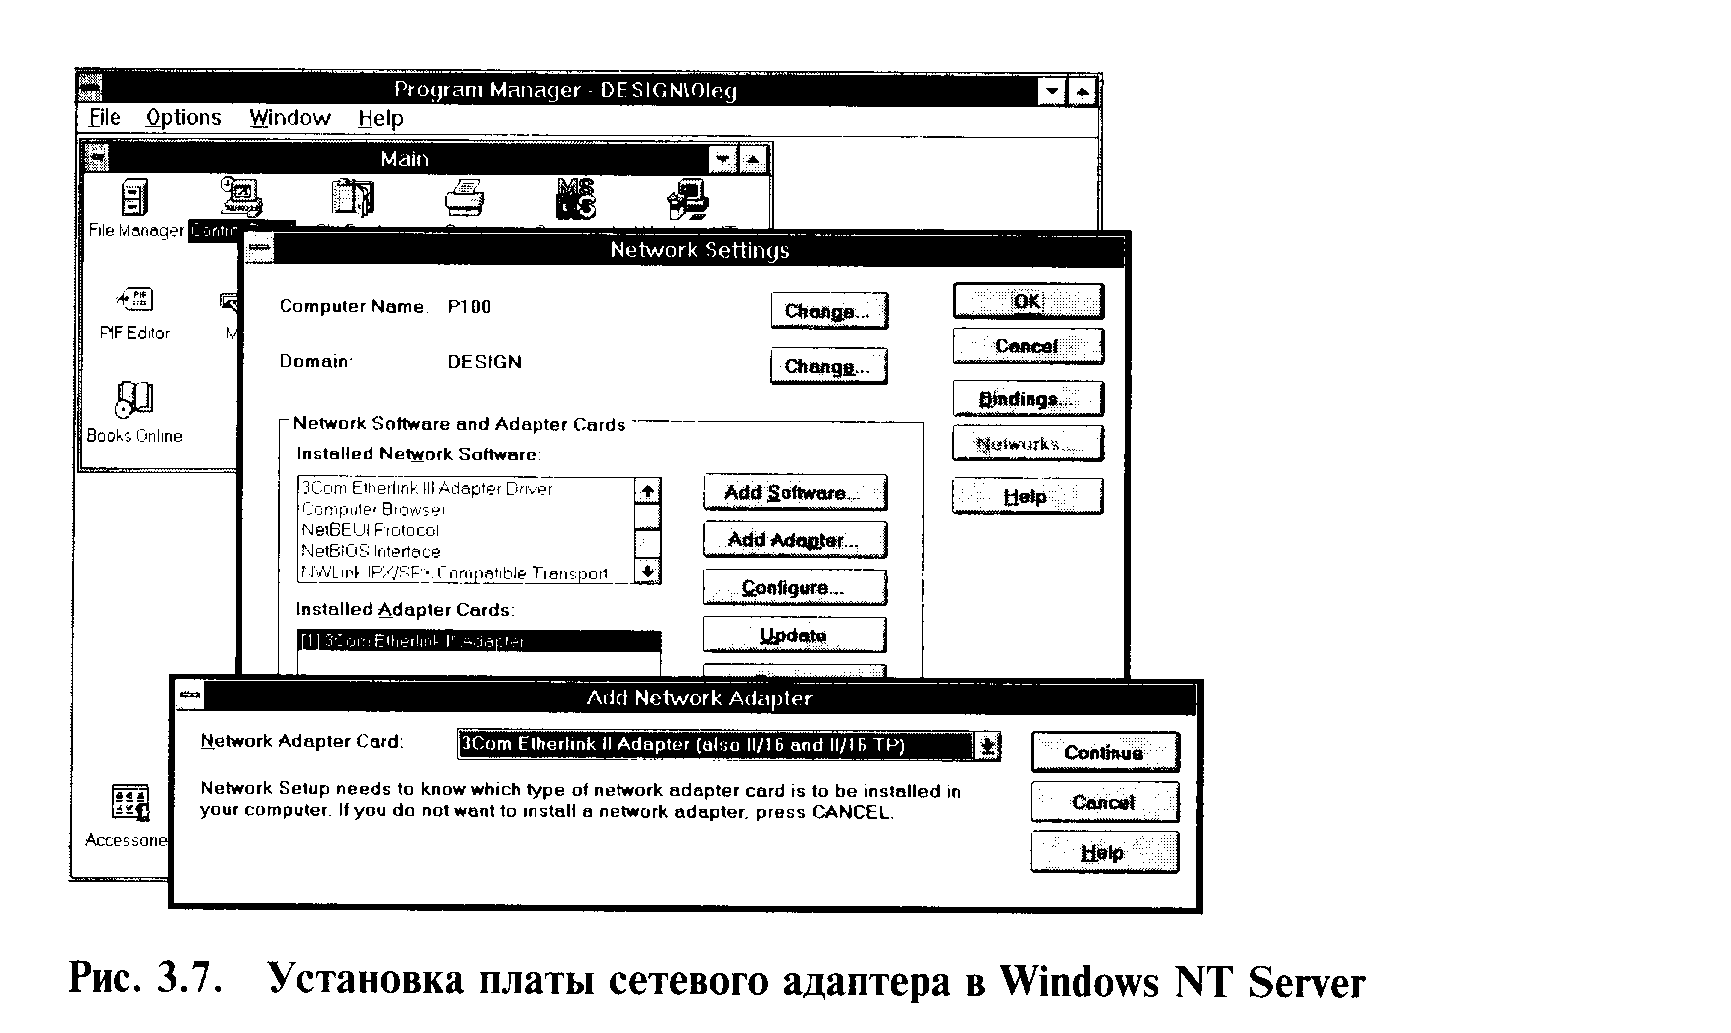Screen dimensions: 1731x1033
Task: Open the Main window control-menu box
Action: point(96,158)
